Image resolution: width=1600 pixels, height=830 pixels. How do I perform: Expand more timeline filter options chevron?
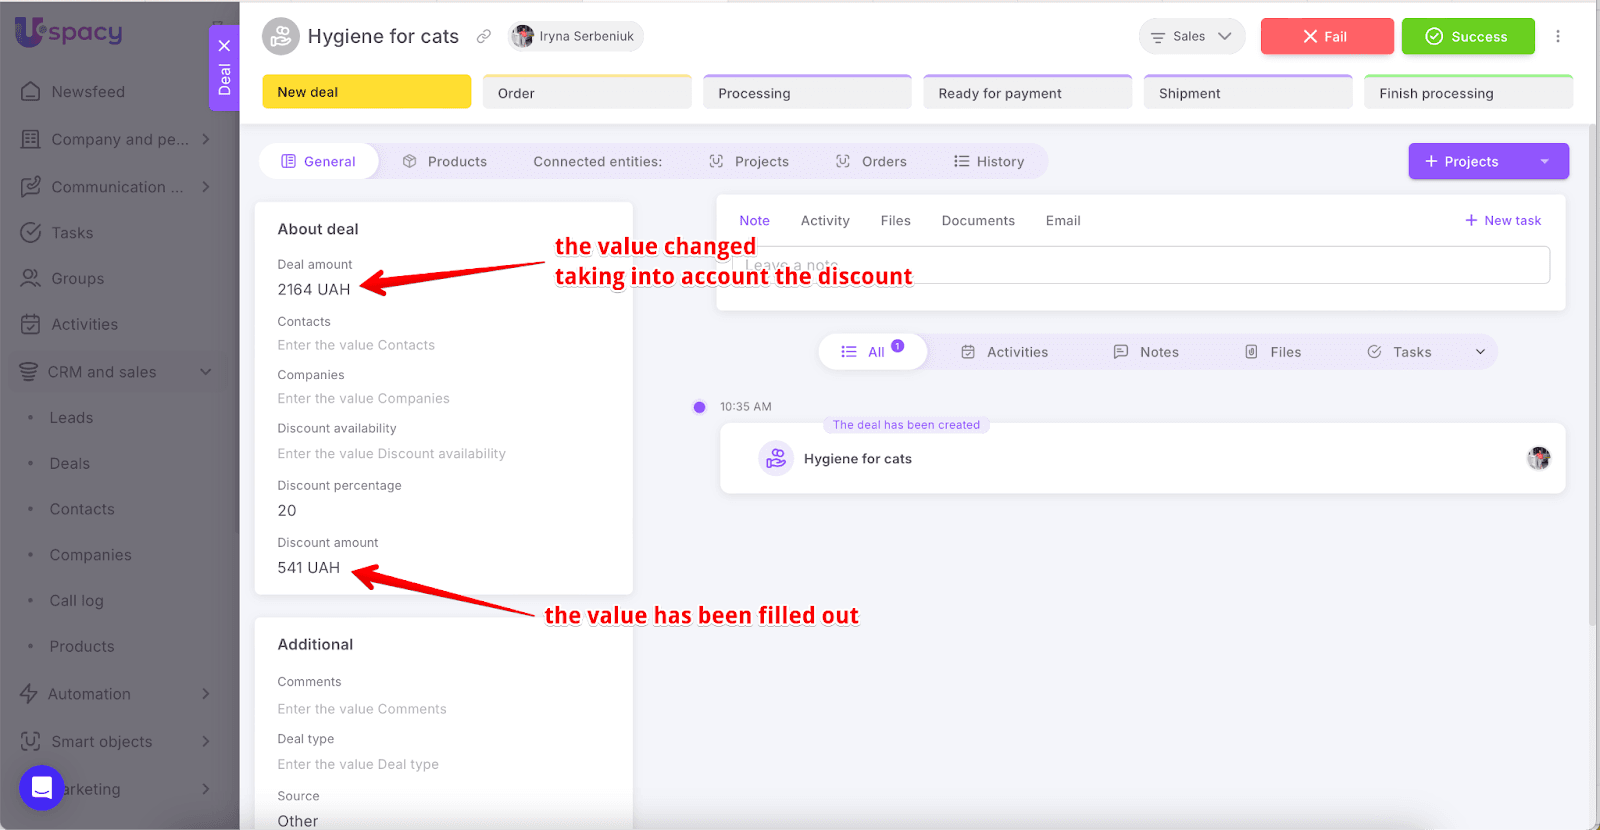tap(1480, 352)
